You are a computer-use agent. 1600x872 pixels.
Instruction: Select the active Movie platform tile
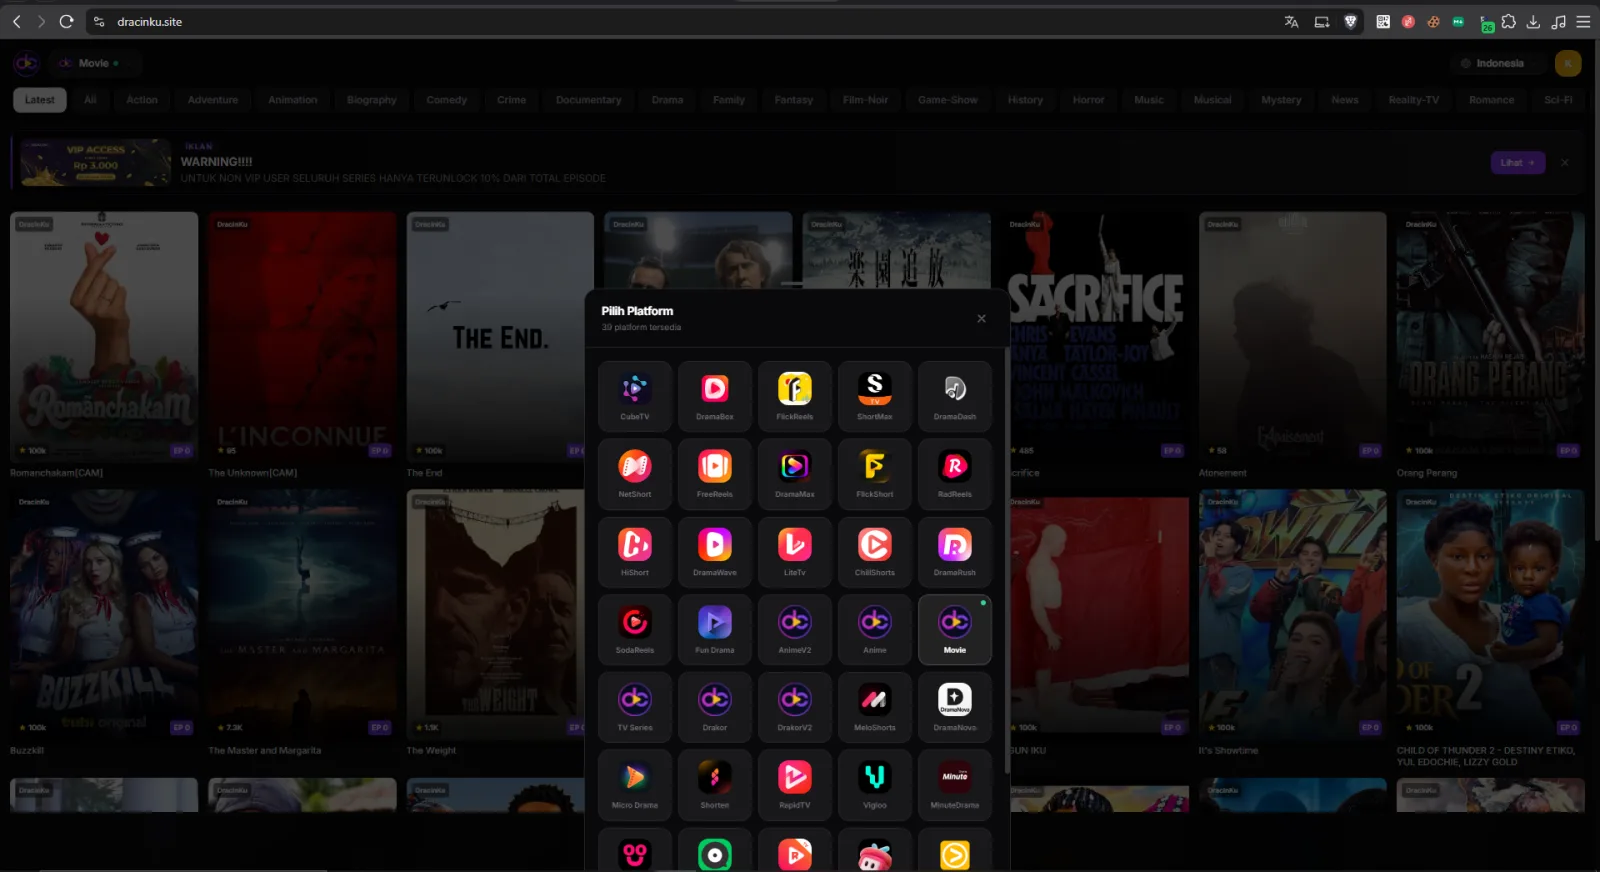(955, 630)
